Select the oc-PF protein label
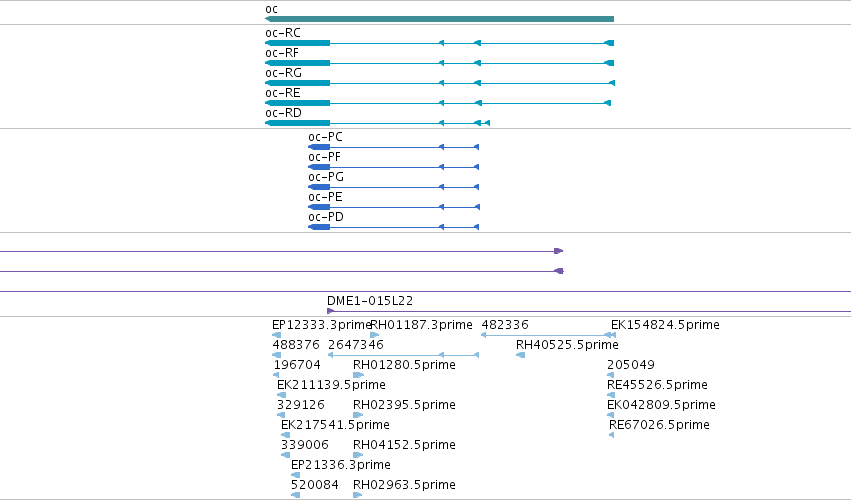The image size is (851, 500). (325, 157)
